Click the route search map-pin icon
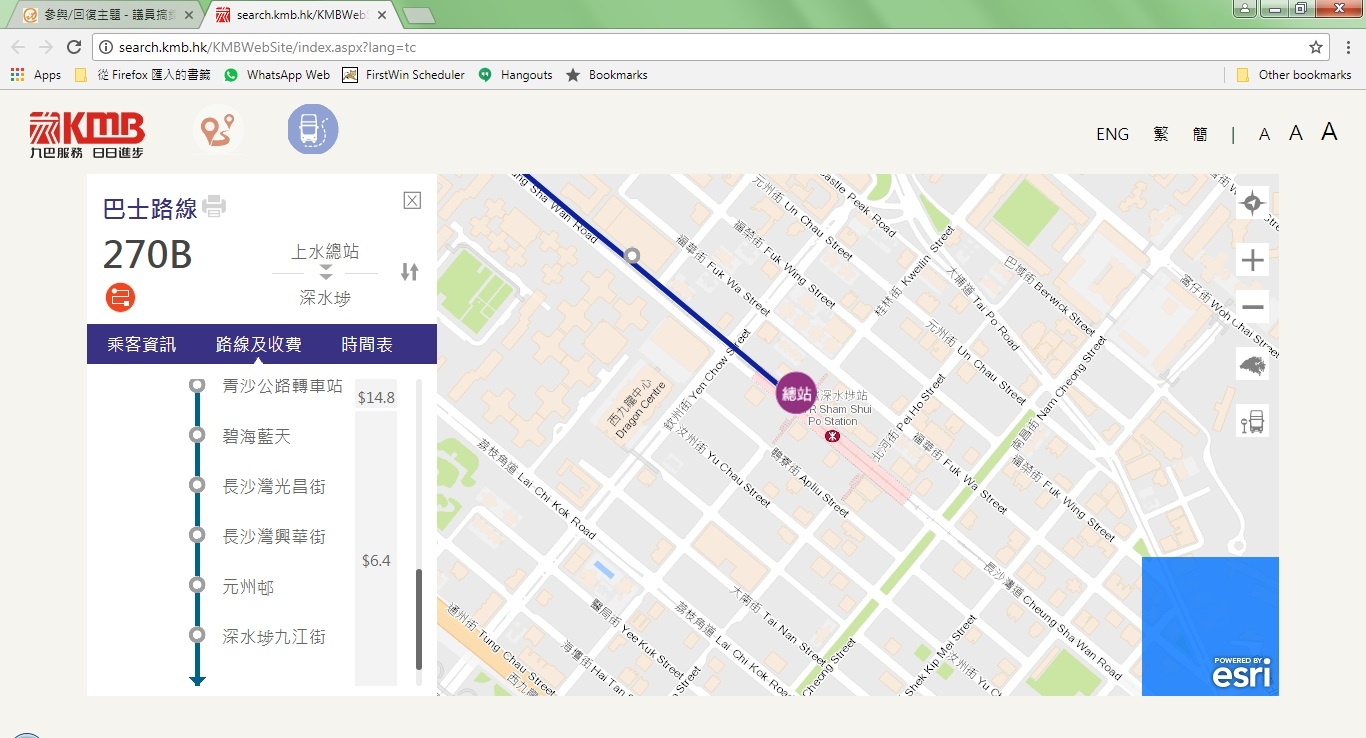 click(218, 130)
